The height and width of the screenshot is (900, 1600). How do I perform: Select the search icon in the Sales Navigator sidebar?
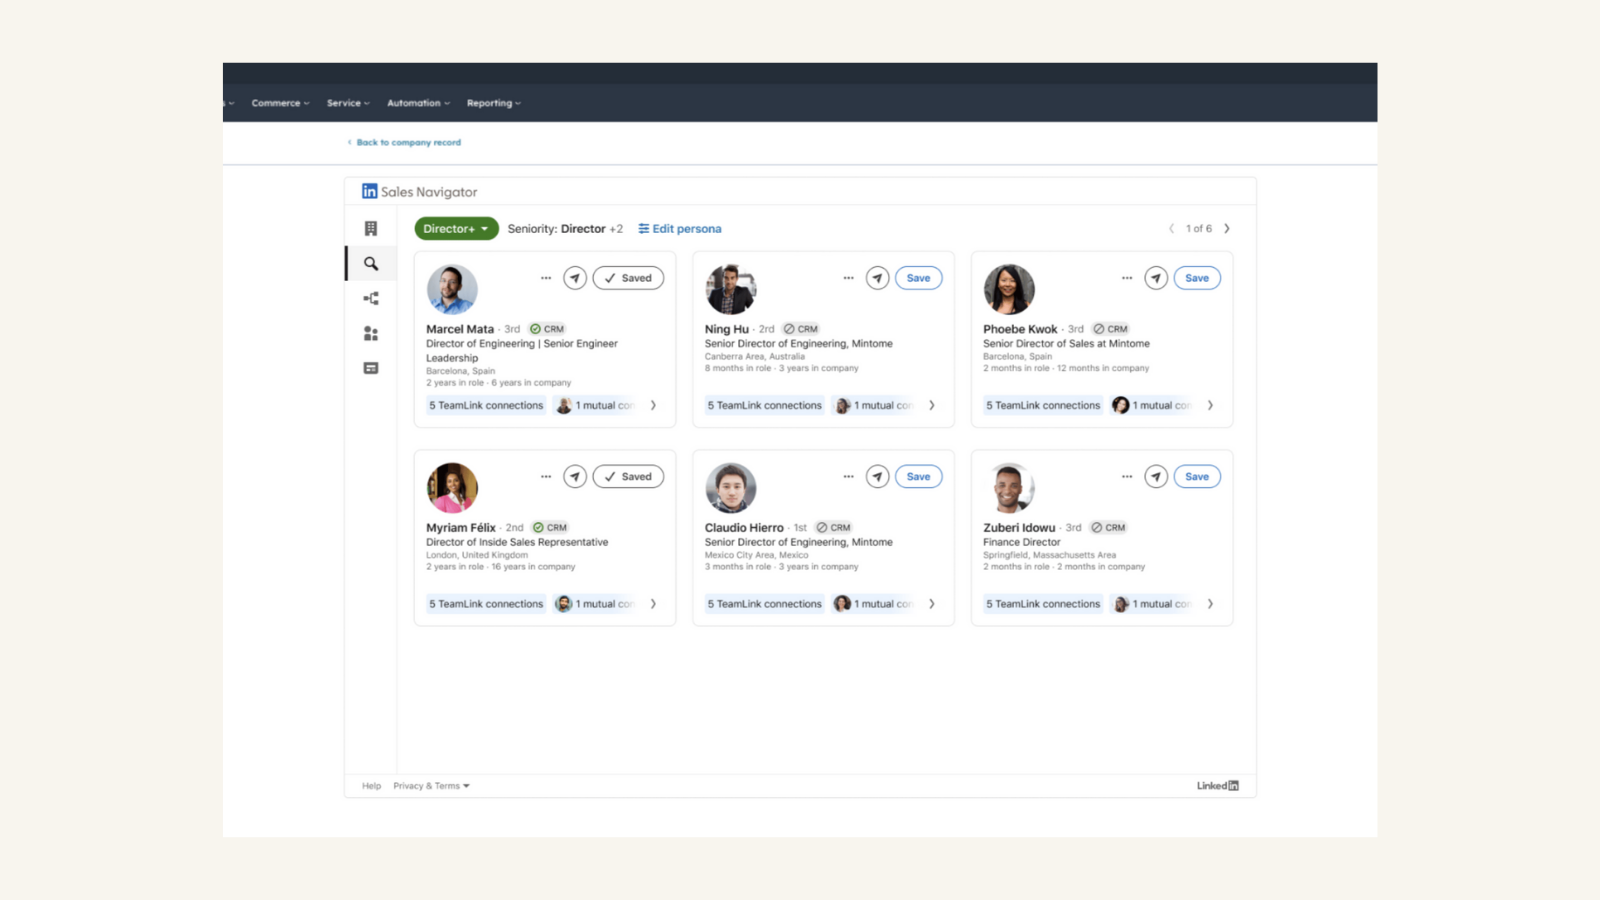pos(370,263)
